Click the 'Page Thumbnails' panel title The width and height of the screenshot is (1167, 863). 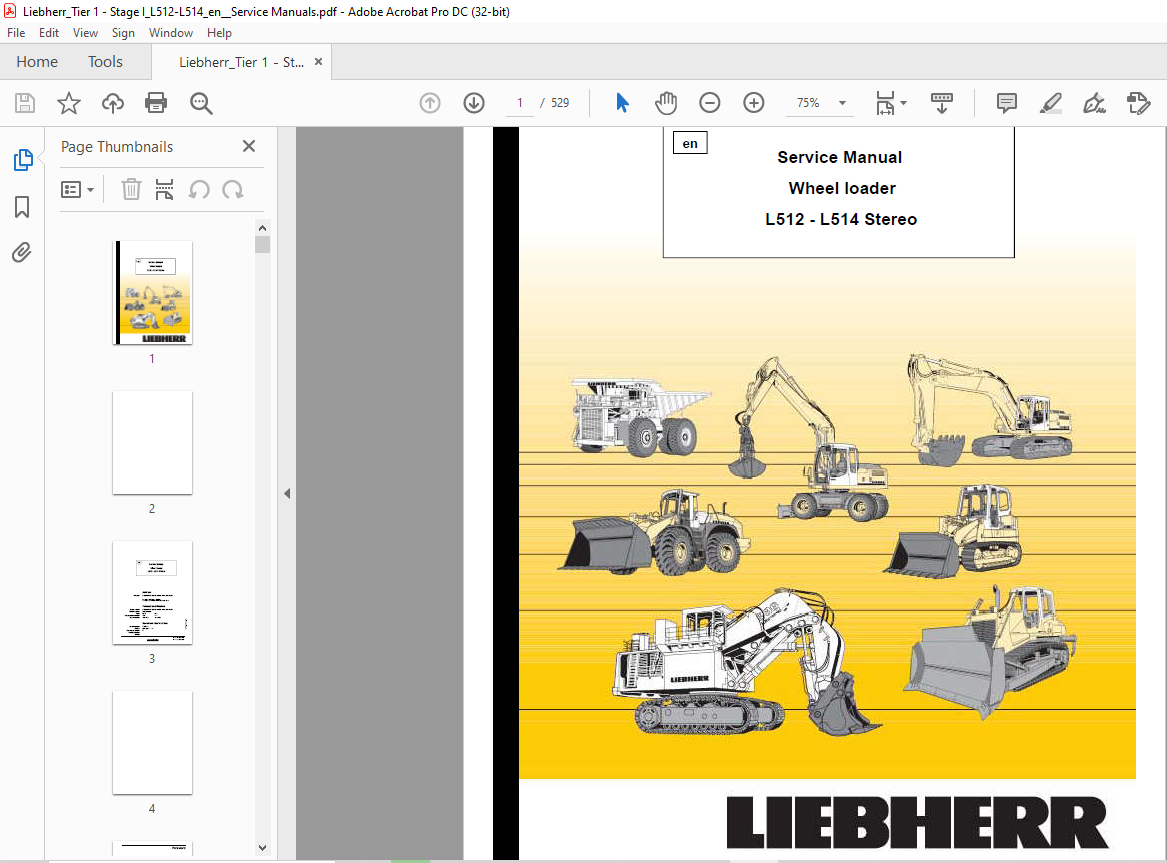pos(117,147)
